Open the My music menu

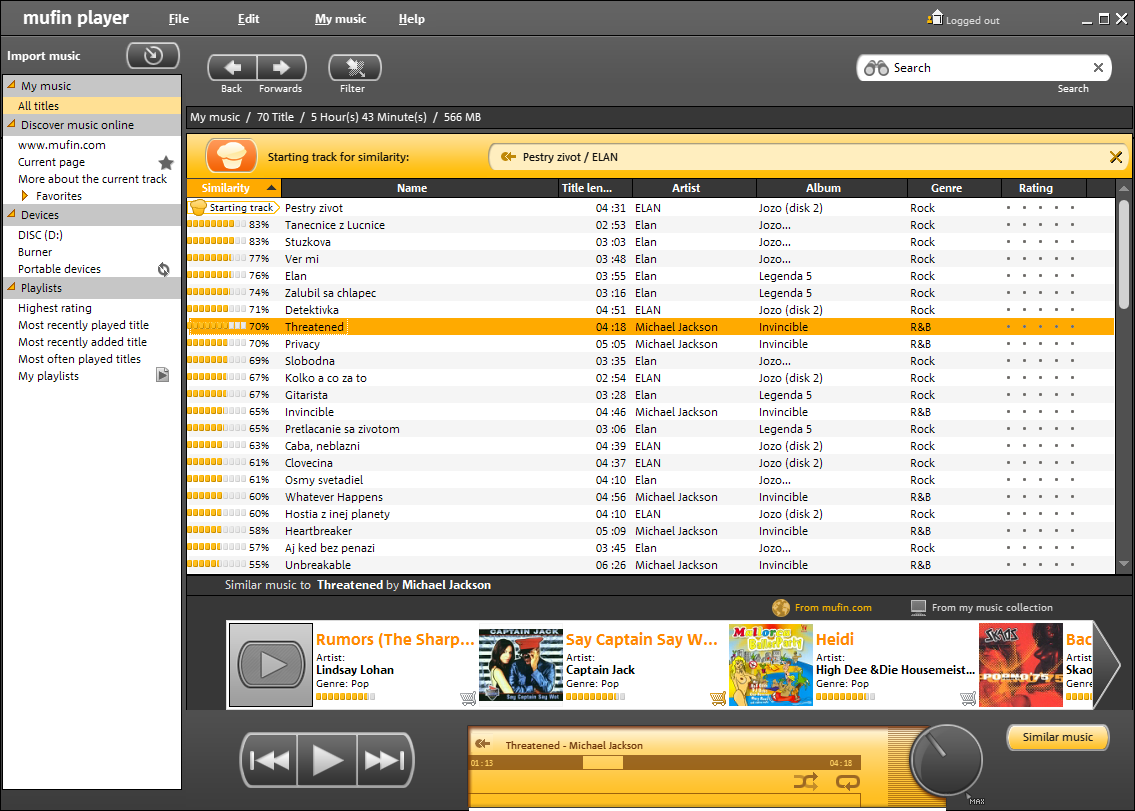point(340,19)
